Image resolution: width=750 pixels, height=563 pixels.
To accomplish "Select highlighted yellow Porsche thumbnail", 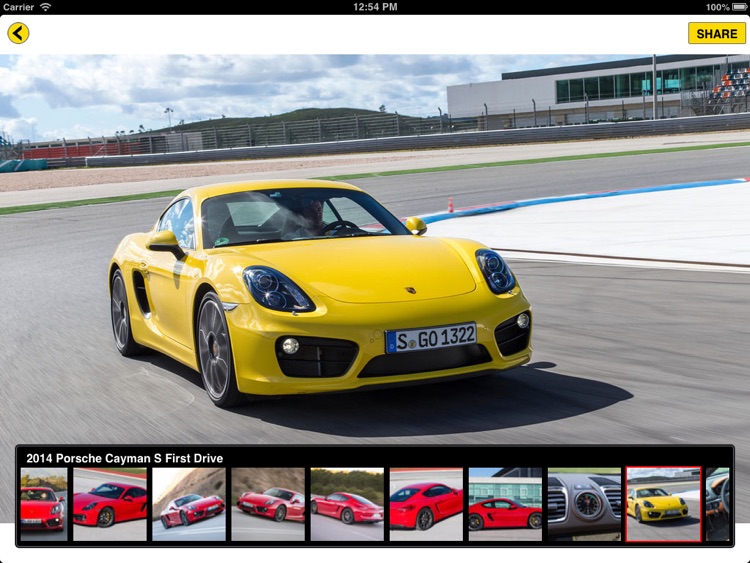I will point(663,504).
